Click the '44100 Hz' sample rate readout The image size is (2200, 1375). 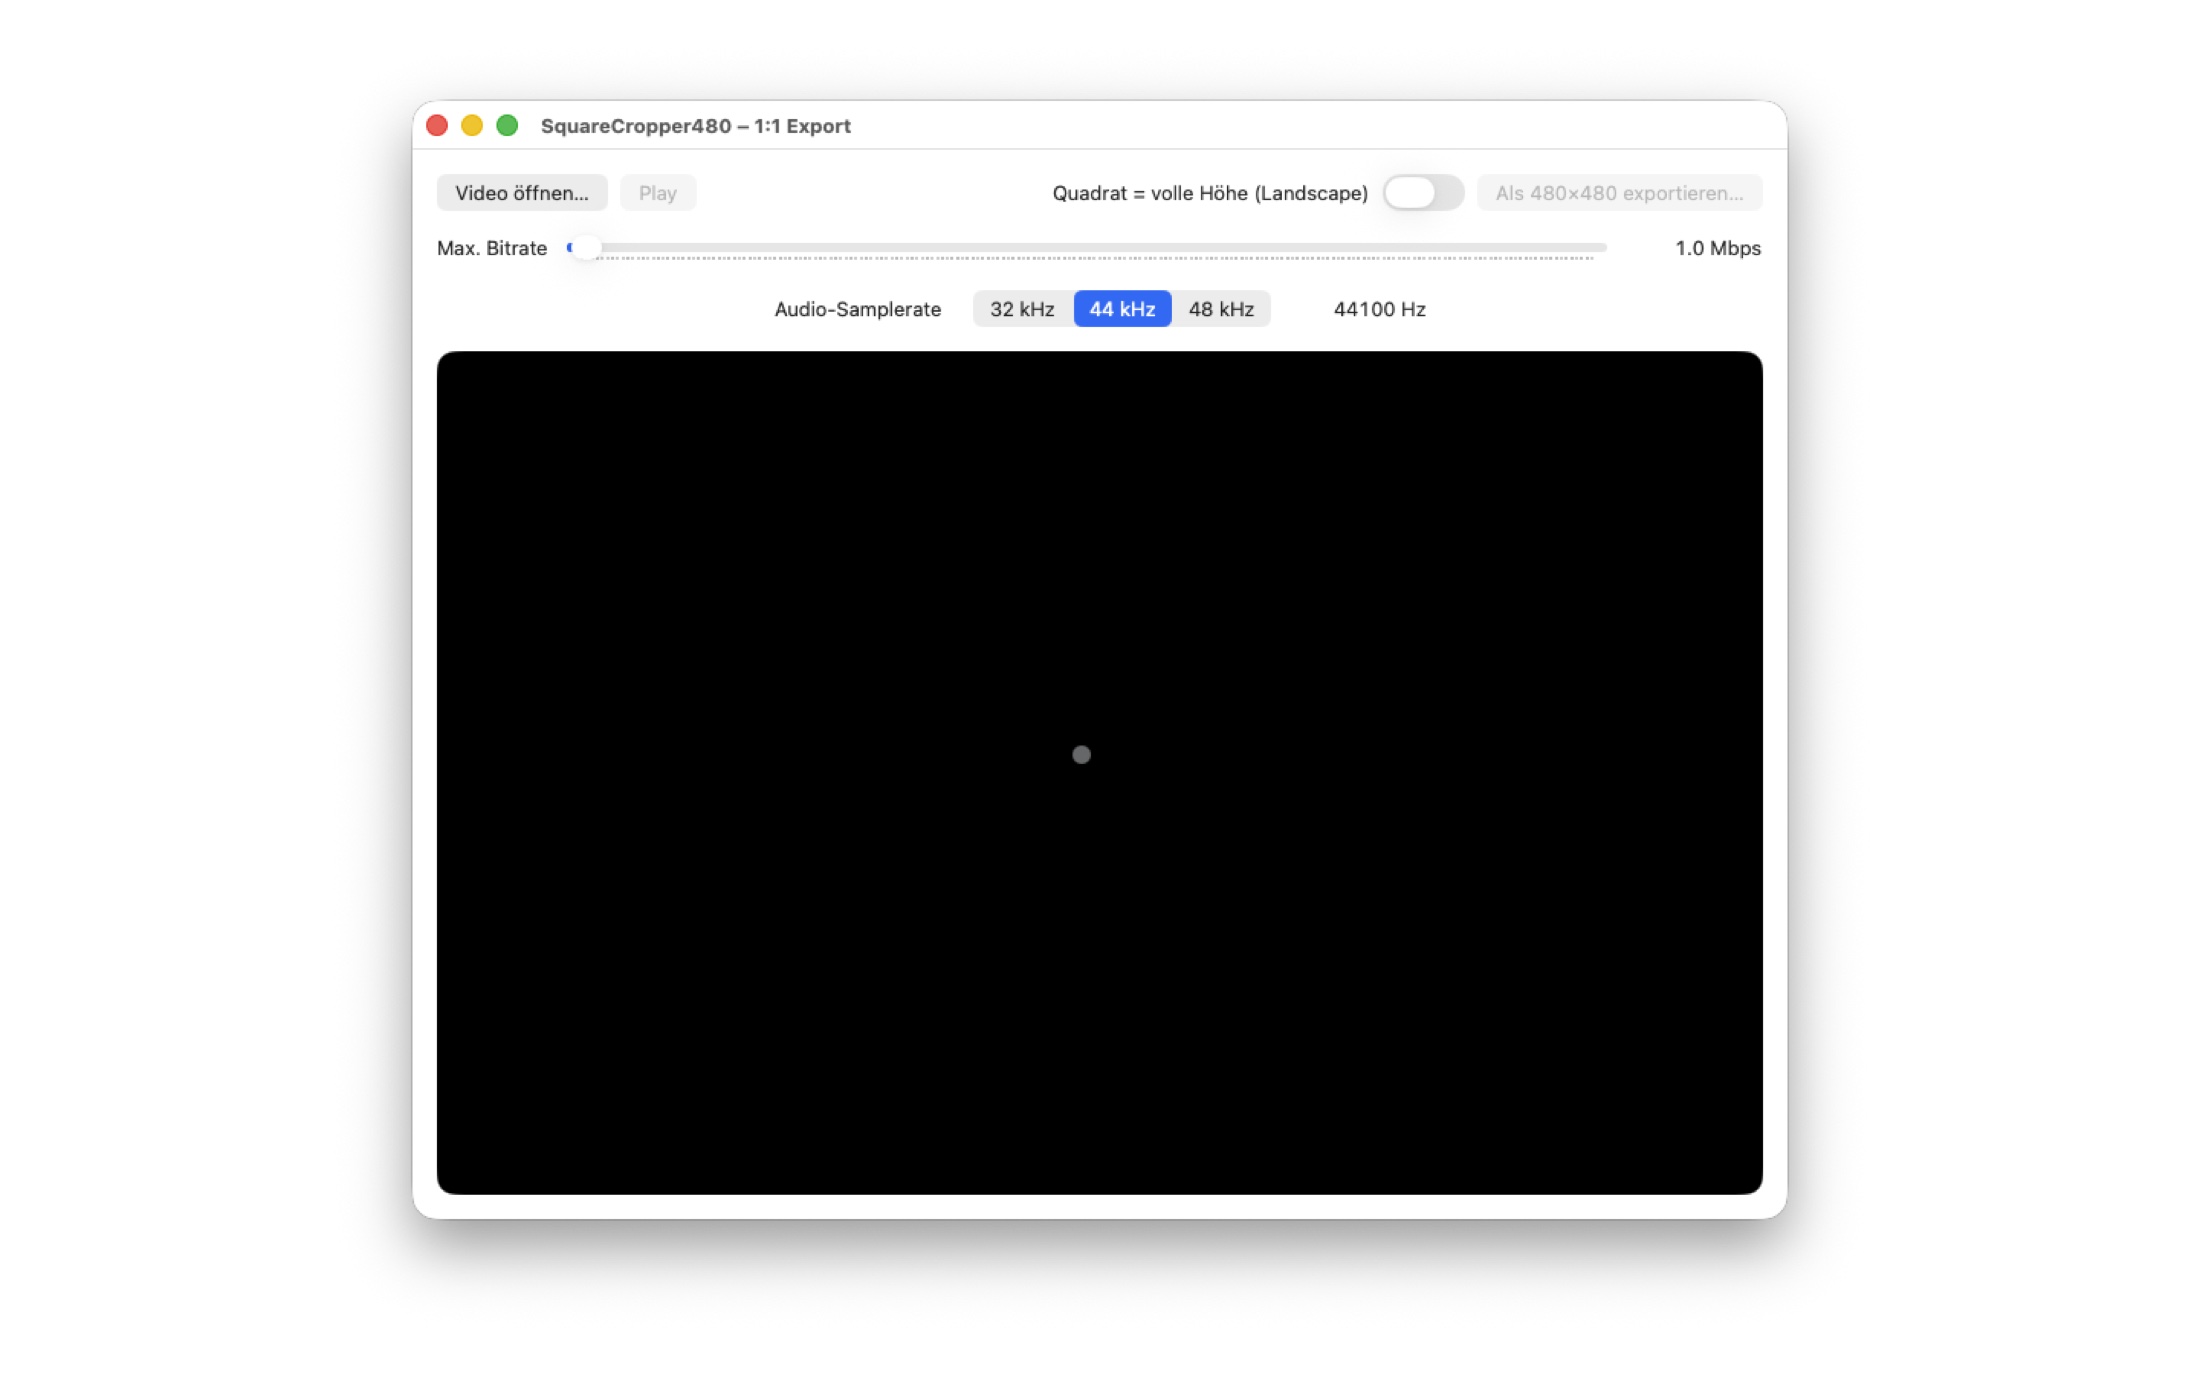tap(1379, 309)
